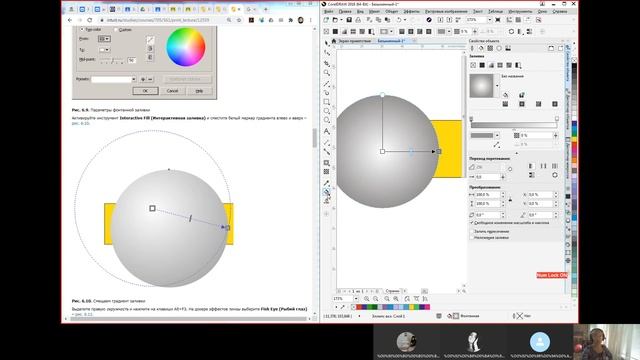Click Help in the fountain fill dialog

point(199,91)
